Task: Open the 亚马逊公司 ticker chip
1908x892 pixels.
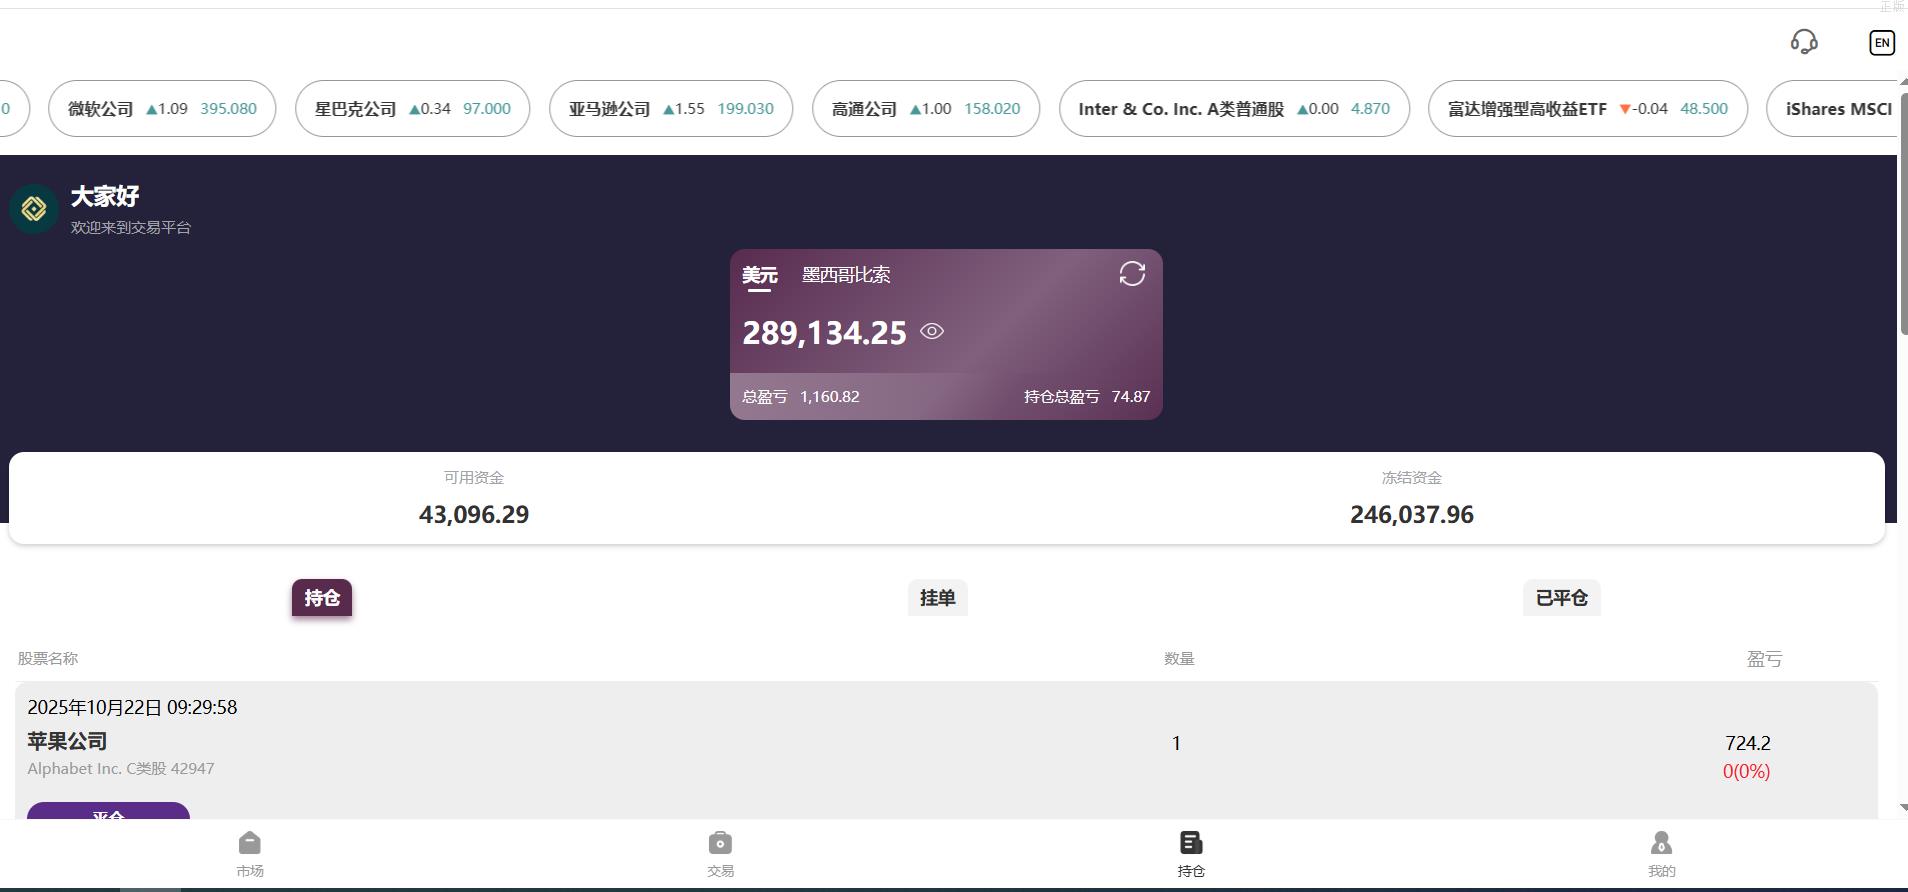Action: coord(671,109)
